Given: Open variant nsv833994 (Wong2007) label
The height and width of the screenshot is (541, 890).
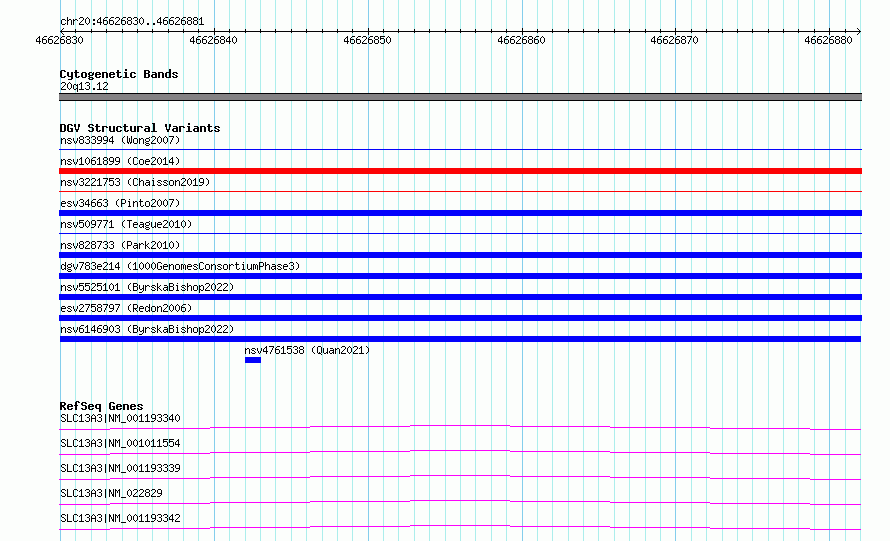Looking at the screenshot, I should point(120,140).
